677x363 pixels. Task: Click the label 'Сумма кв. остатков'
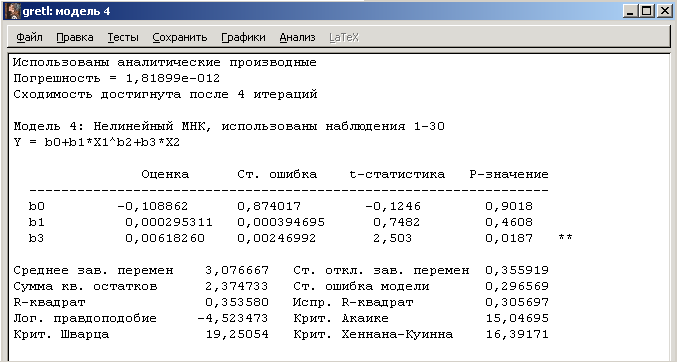click(85, 287)
